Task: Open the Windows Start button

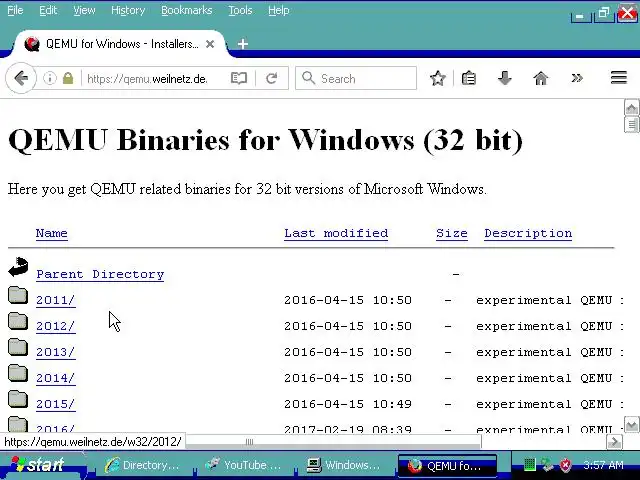Action: 42,465
